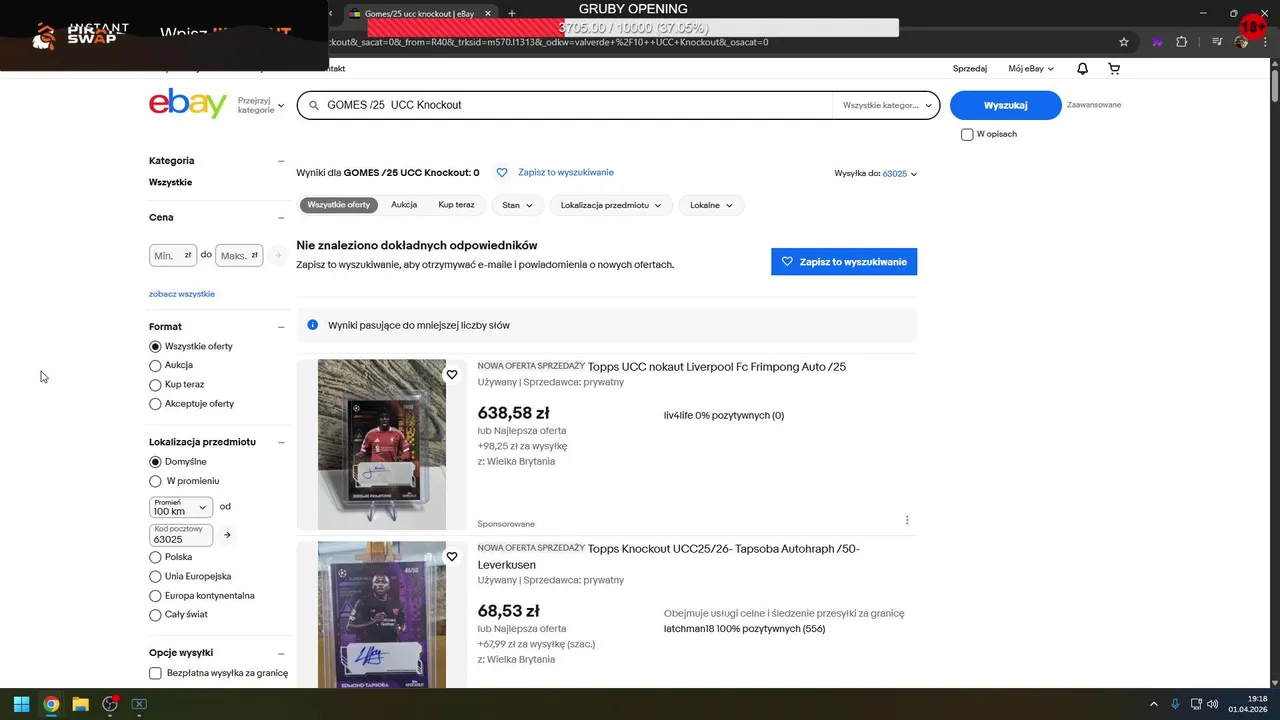Select the Kup teraz format radio

point(155,385)
